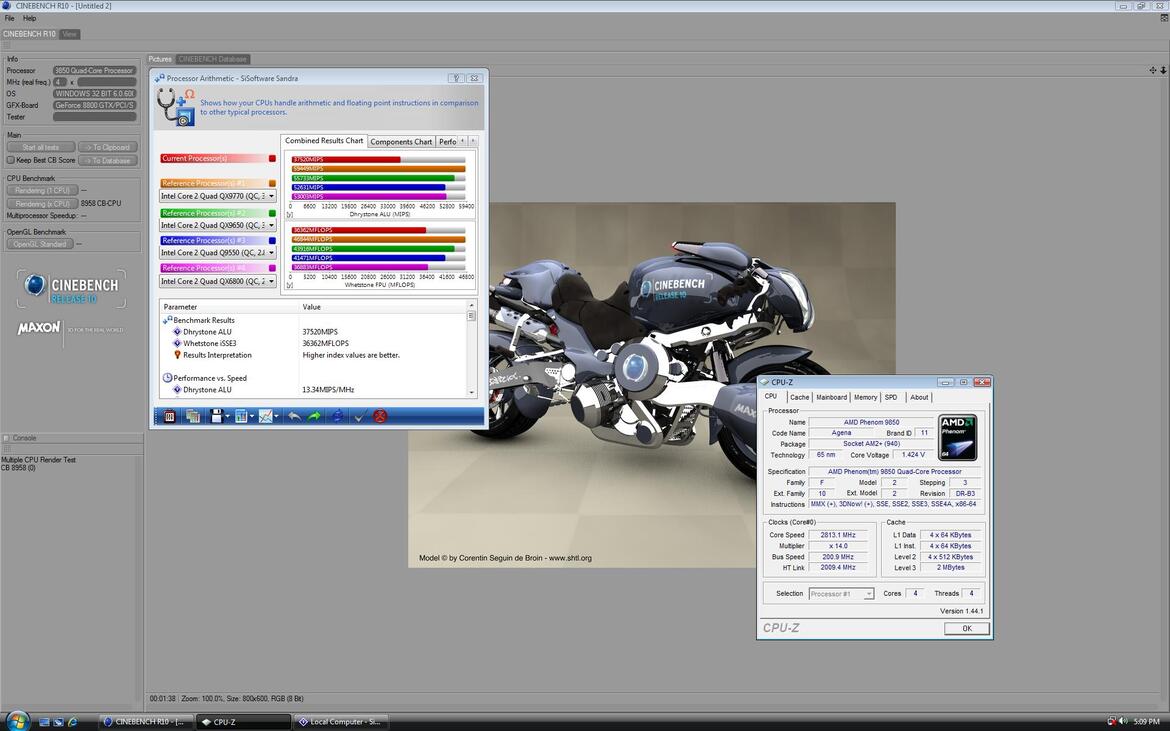This screenshot has width=1170, height=731.
Task: Click the green forward arrow in Sandra toolbar
Action: click(314, 416)
